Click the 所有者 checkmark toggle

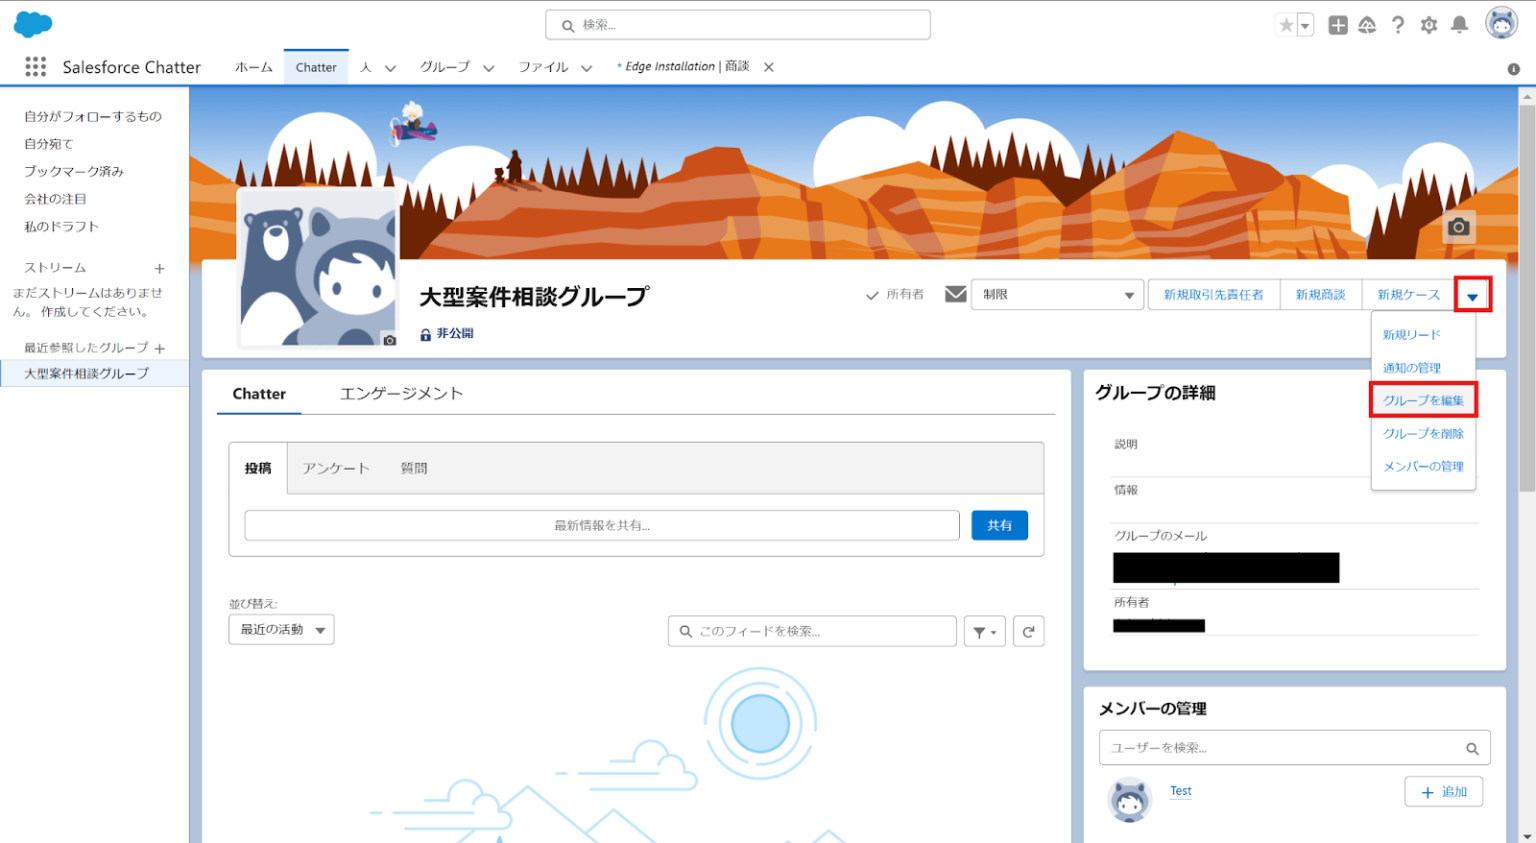point(872,294)
